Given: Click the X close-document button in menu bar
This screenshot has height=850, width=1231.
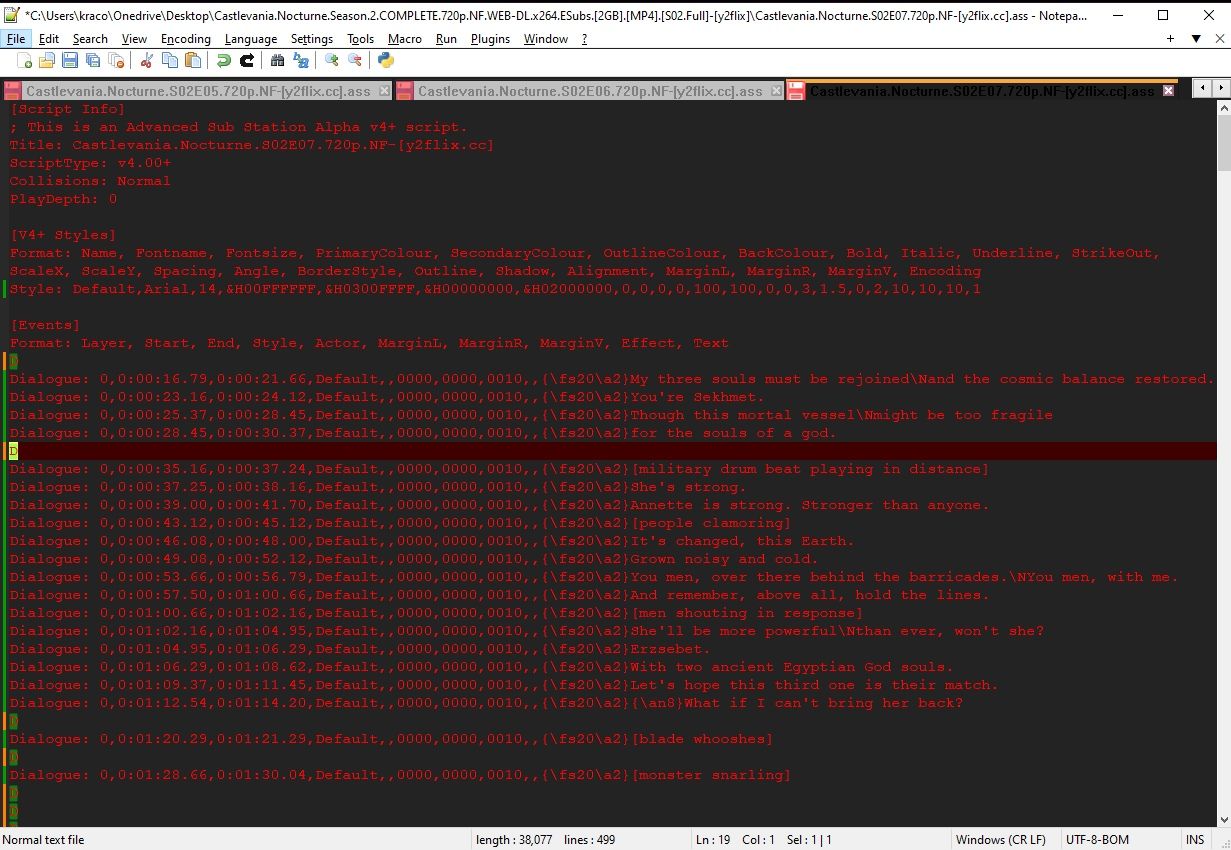Looking at the screenshot, I should point(1218,38).
